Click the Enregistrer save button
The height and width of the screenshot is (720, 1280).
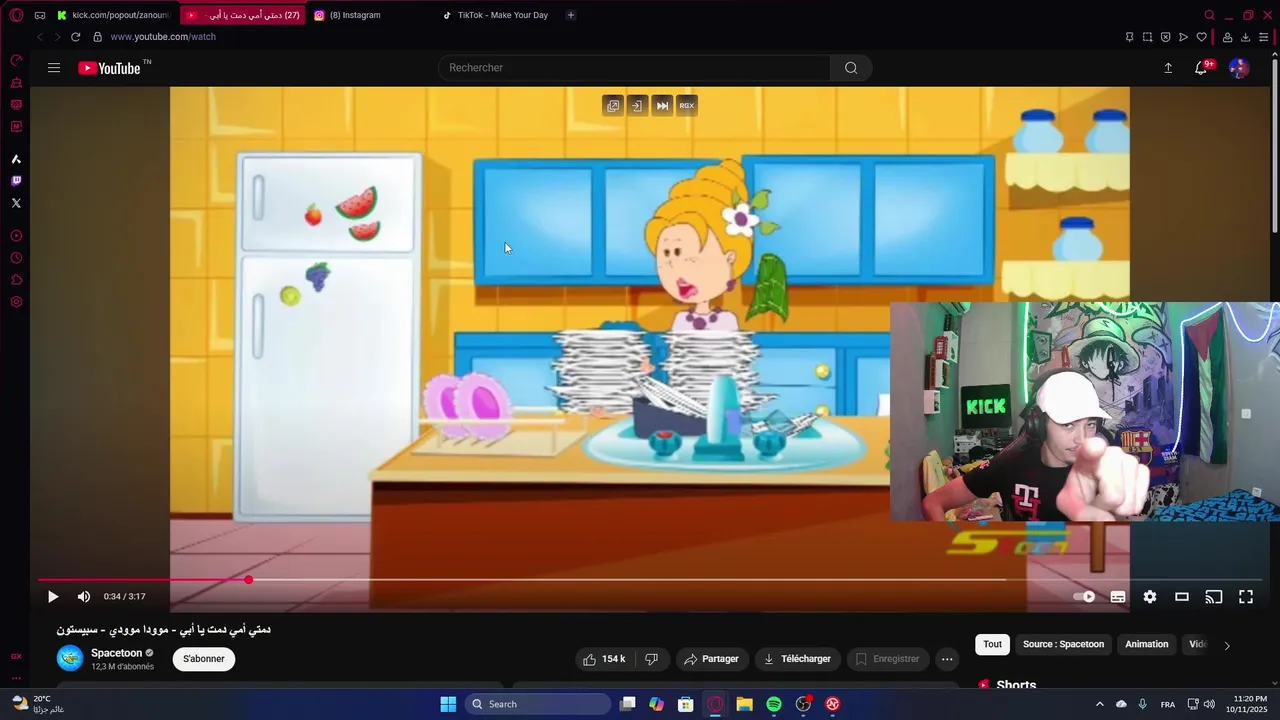click(887, 659)
